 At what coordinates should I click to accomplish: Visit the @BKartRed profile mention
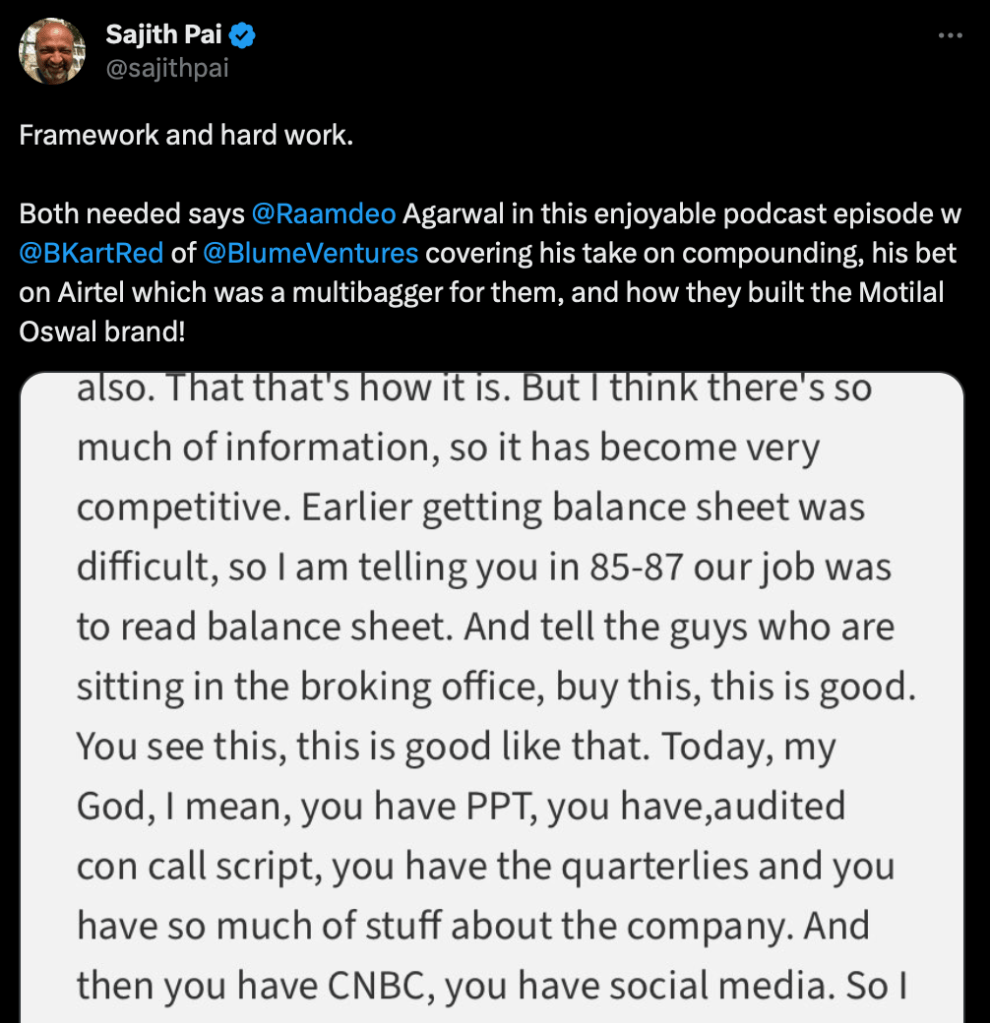click(x=91, y=253)
